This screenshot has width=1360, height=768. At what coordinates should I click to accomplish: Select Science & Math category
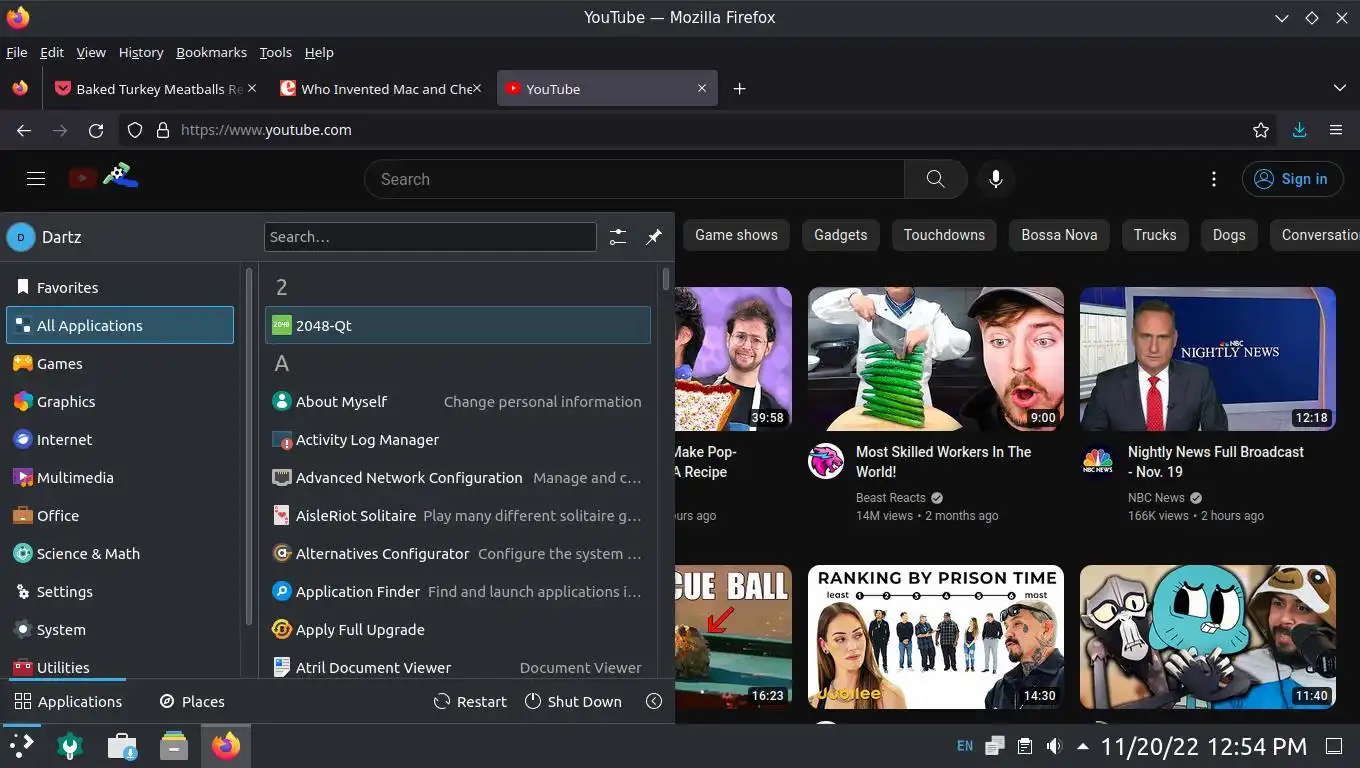pos(120,553)
